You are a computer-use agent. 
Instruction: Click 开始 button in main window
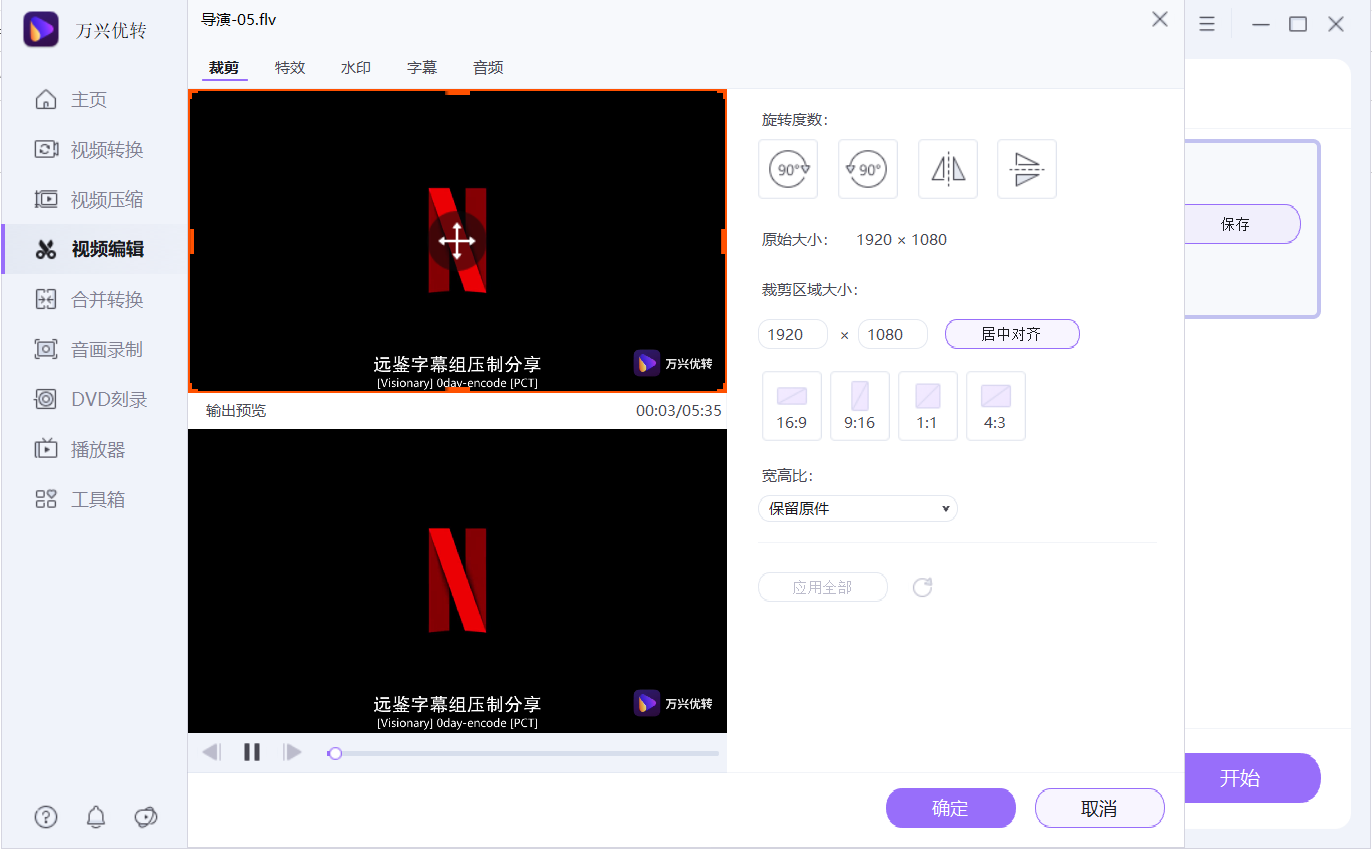(x=1252, y=778)
